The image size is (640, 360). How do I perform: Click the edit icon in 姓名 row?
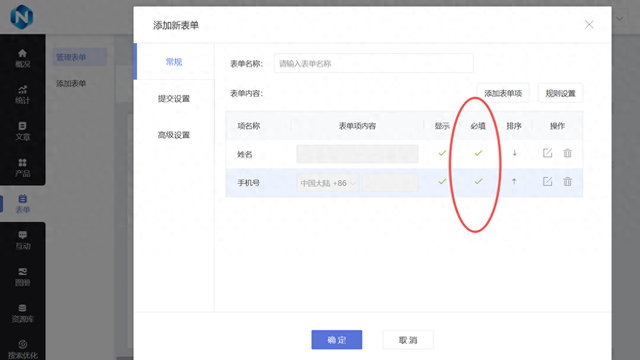(x=547, y=153)
